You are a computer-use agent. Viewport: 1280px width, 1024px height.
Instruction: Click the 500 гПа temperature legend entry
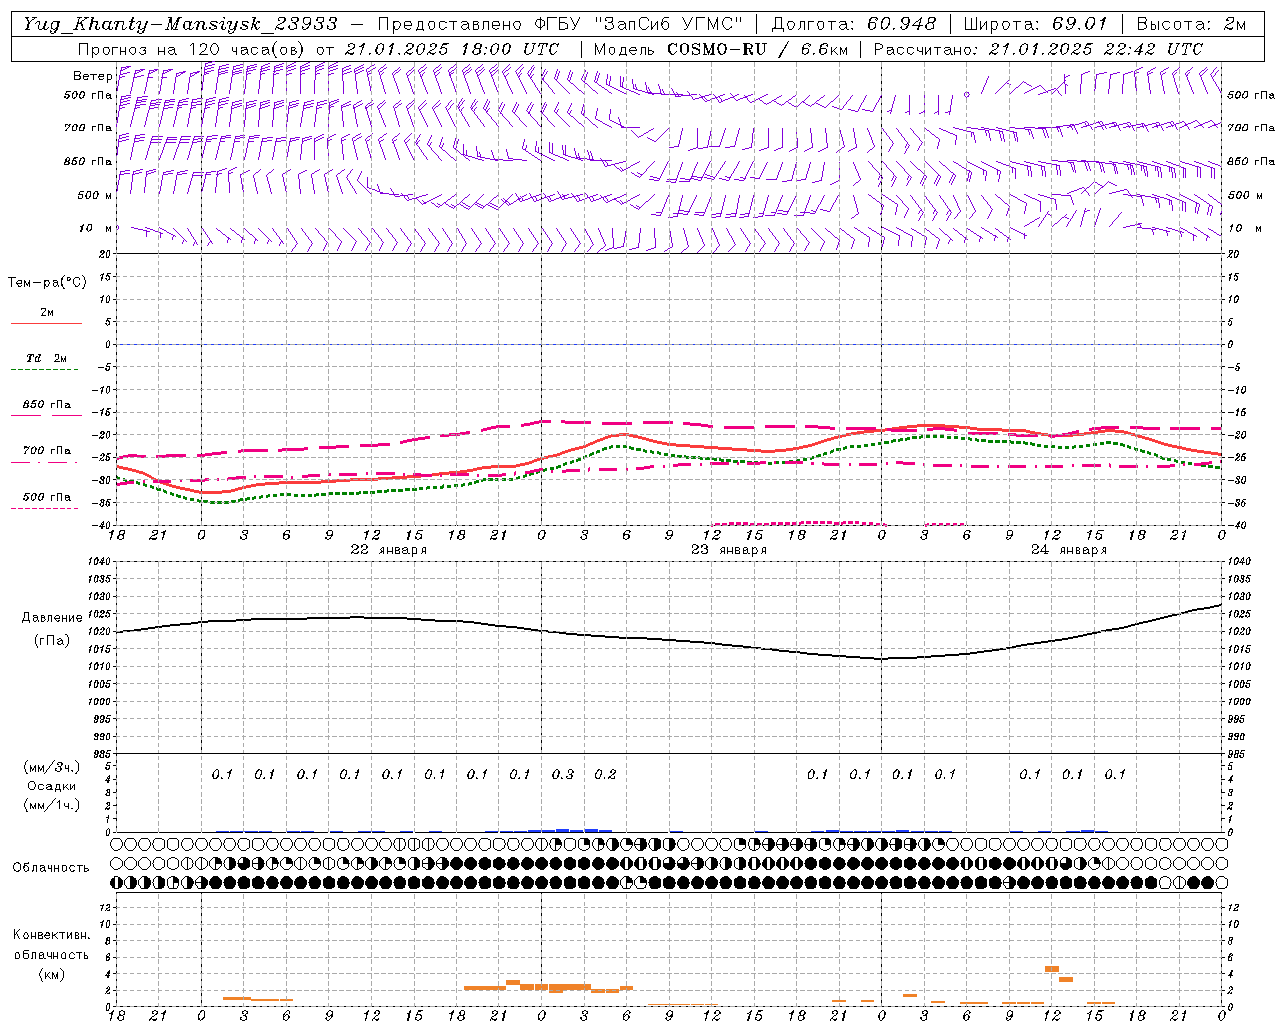pos(46,501)
